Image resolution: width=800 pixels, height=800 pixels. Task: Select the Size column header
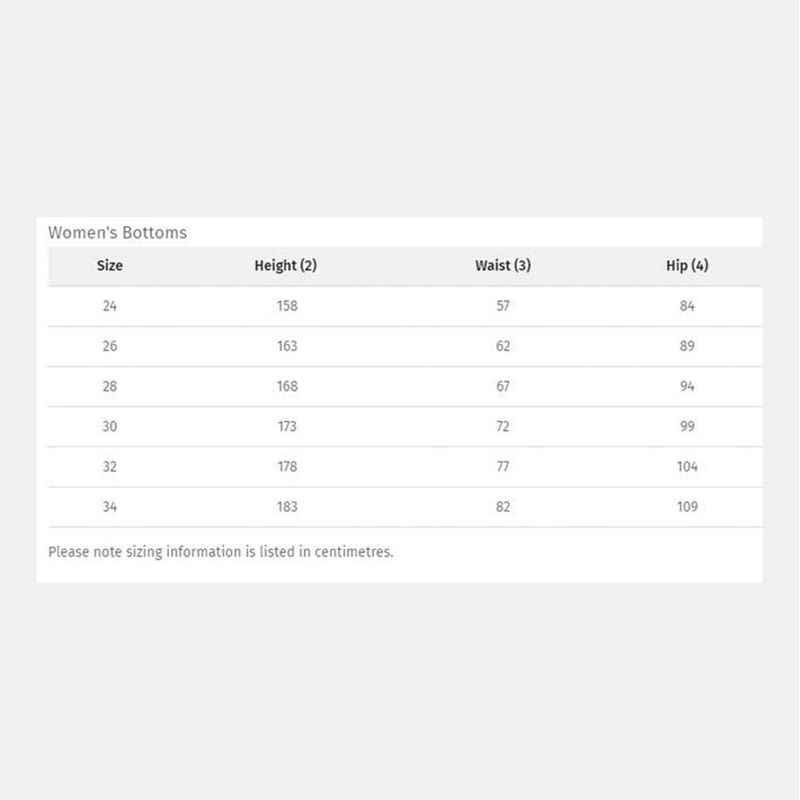110,265
